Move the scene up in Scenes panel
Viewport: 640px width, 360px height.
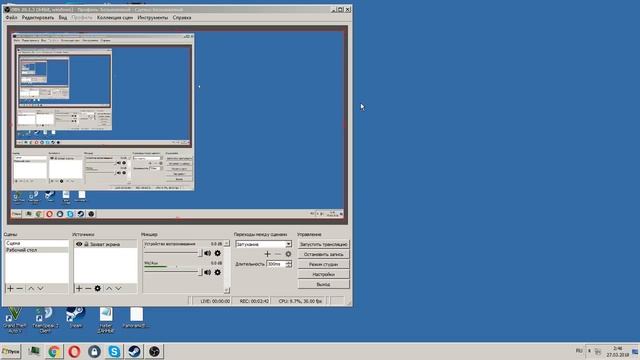[x=31, y=289]
